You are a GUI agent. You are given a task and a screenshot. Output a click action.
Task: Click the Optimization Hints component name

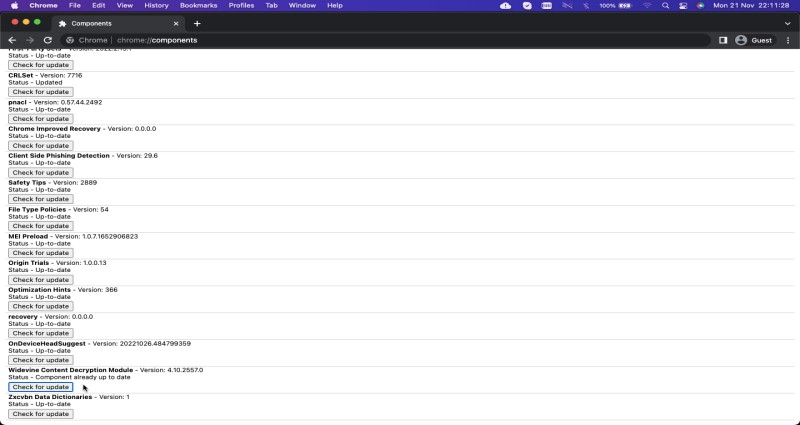point(39,290)
